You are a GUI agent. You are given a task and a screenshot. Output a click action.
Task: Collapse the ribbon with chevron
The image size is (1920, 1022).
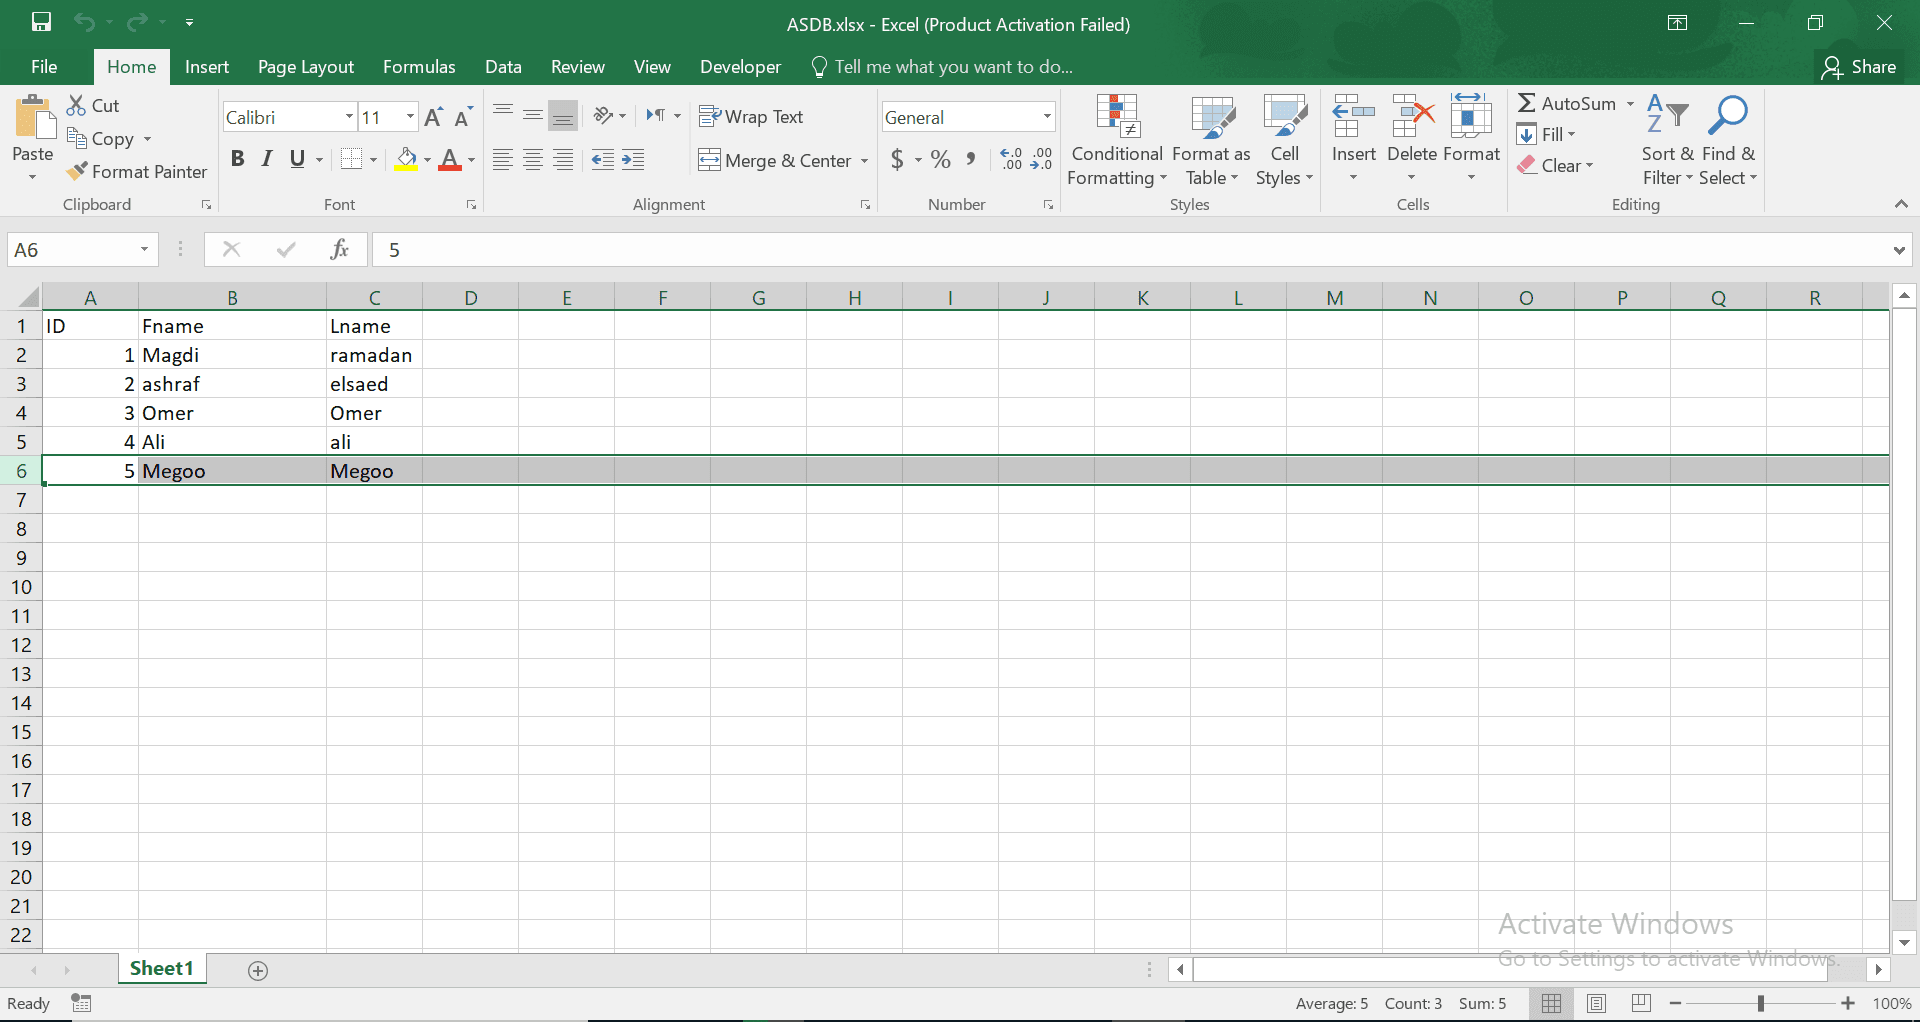pos(1901,204)
